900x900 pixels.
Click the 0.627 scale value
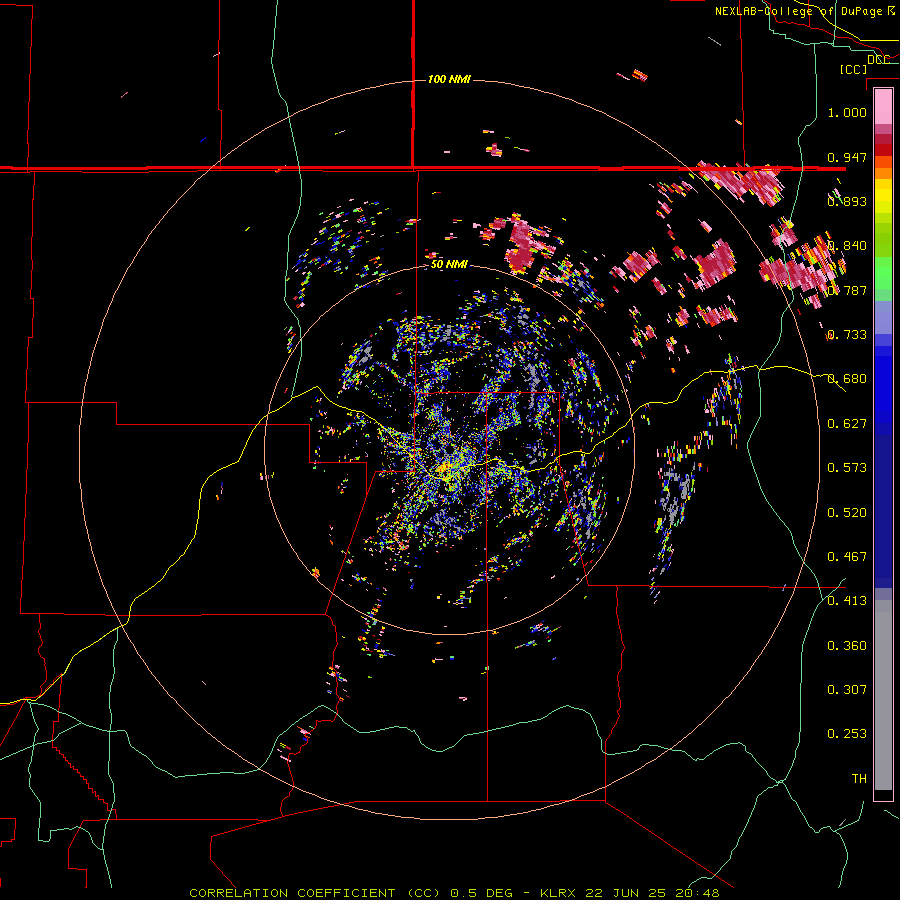(847, 424)
